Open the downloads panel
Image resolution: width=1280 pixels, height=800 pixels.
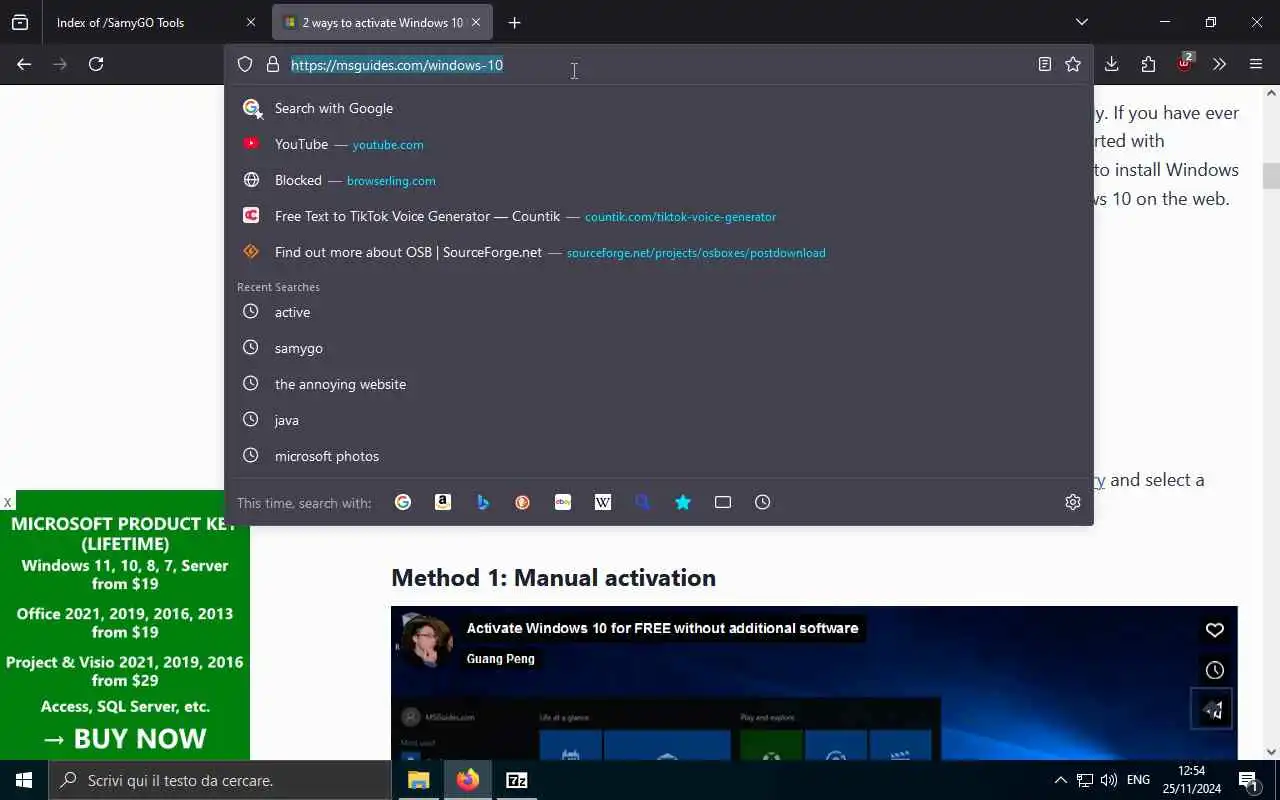1111,64
